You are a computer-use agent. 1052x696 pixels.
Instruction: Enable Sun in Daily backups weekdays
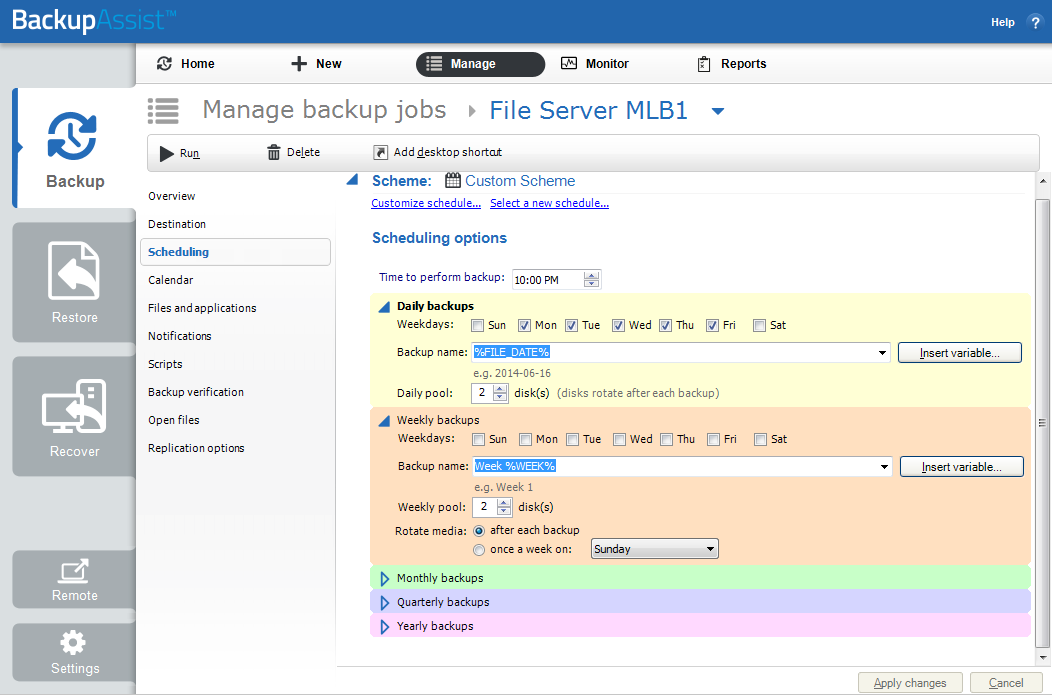pos(478,326)
